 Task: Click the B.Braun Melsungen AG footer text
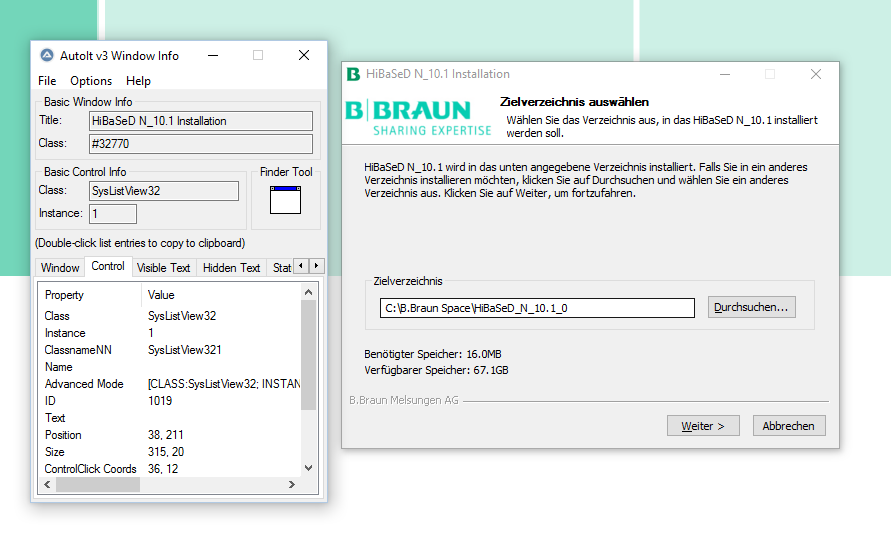tap(403, 400)
